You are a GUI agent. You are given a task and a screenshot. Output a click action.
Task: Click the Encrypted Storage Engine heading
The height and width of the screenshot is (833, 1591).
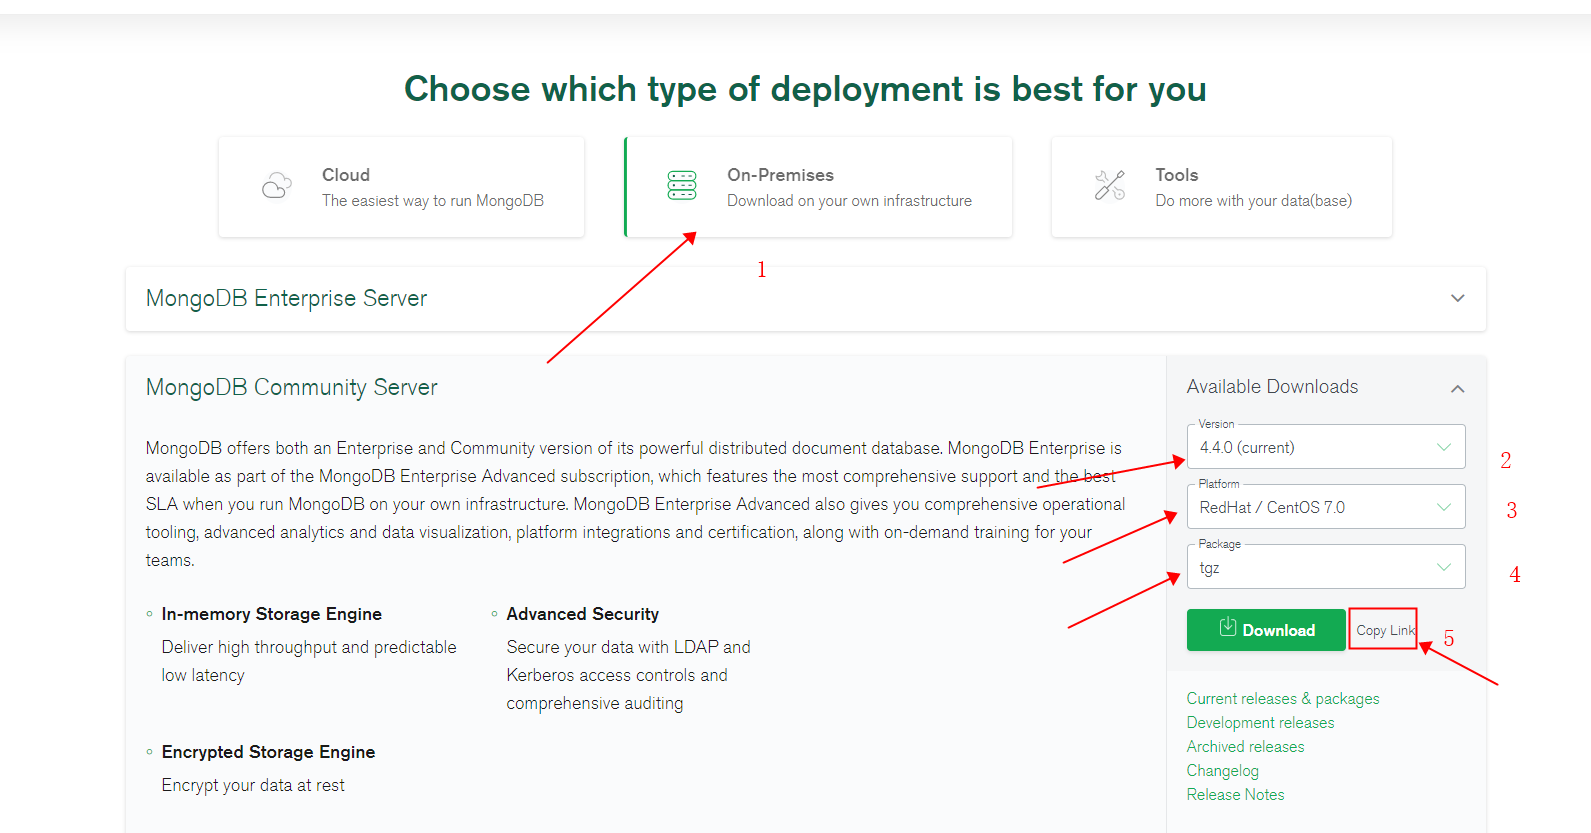268,752
